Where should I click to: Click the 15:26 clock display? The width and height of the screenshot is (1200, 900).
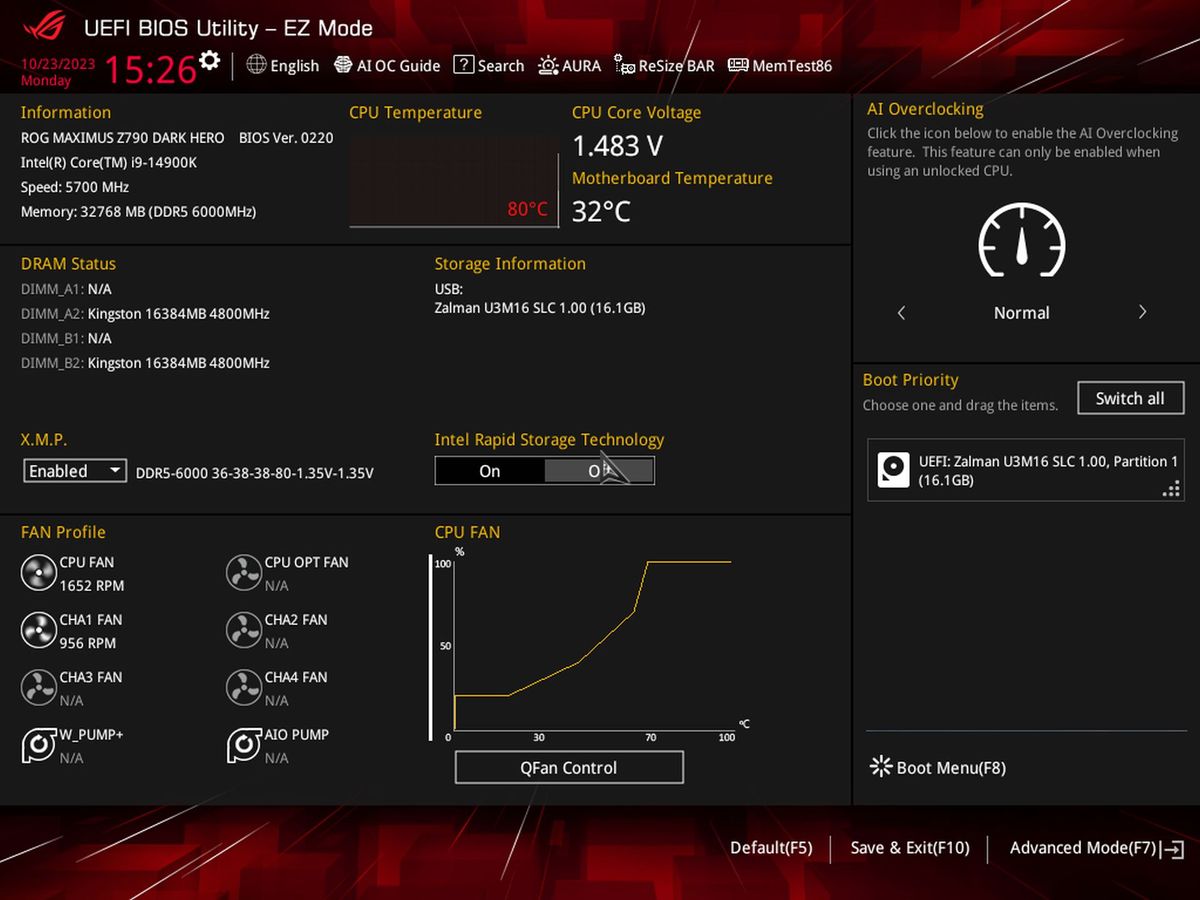(x=150, y=69)
